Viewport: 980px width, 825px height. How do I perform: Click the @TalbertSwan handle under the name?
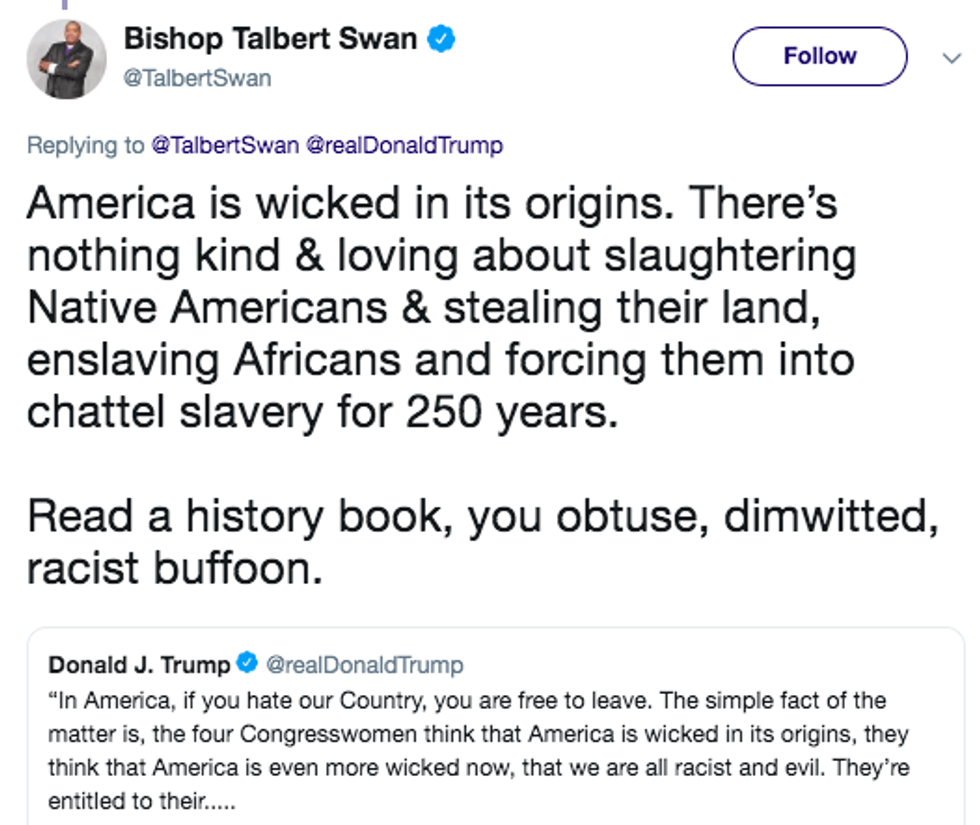tap(197, 78)
